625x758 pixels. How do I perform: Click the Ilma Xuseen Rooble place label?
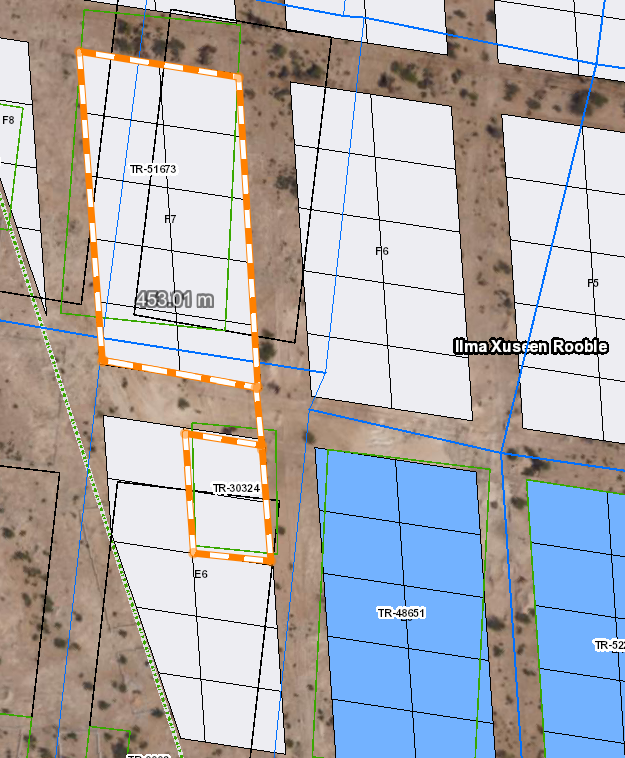point(531,347)
